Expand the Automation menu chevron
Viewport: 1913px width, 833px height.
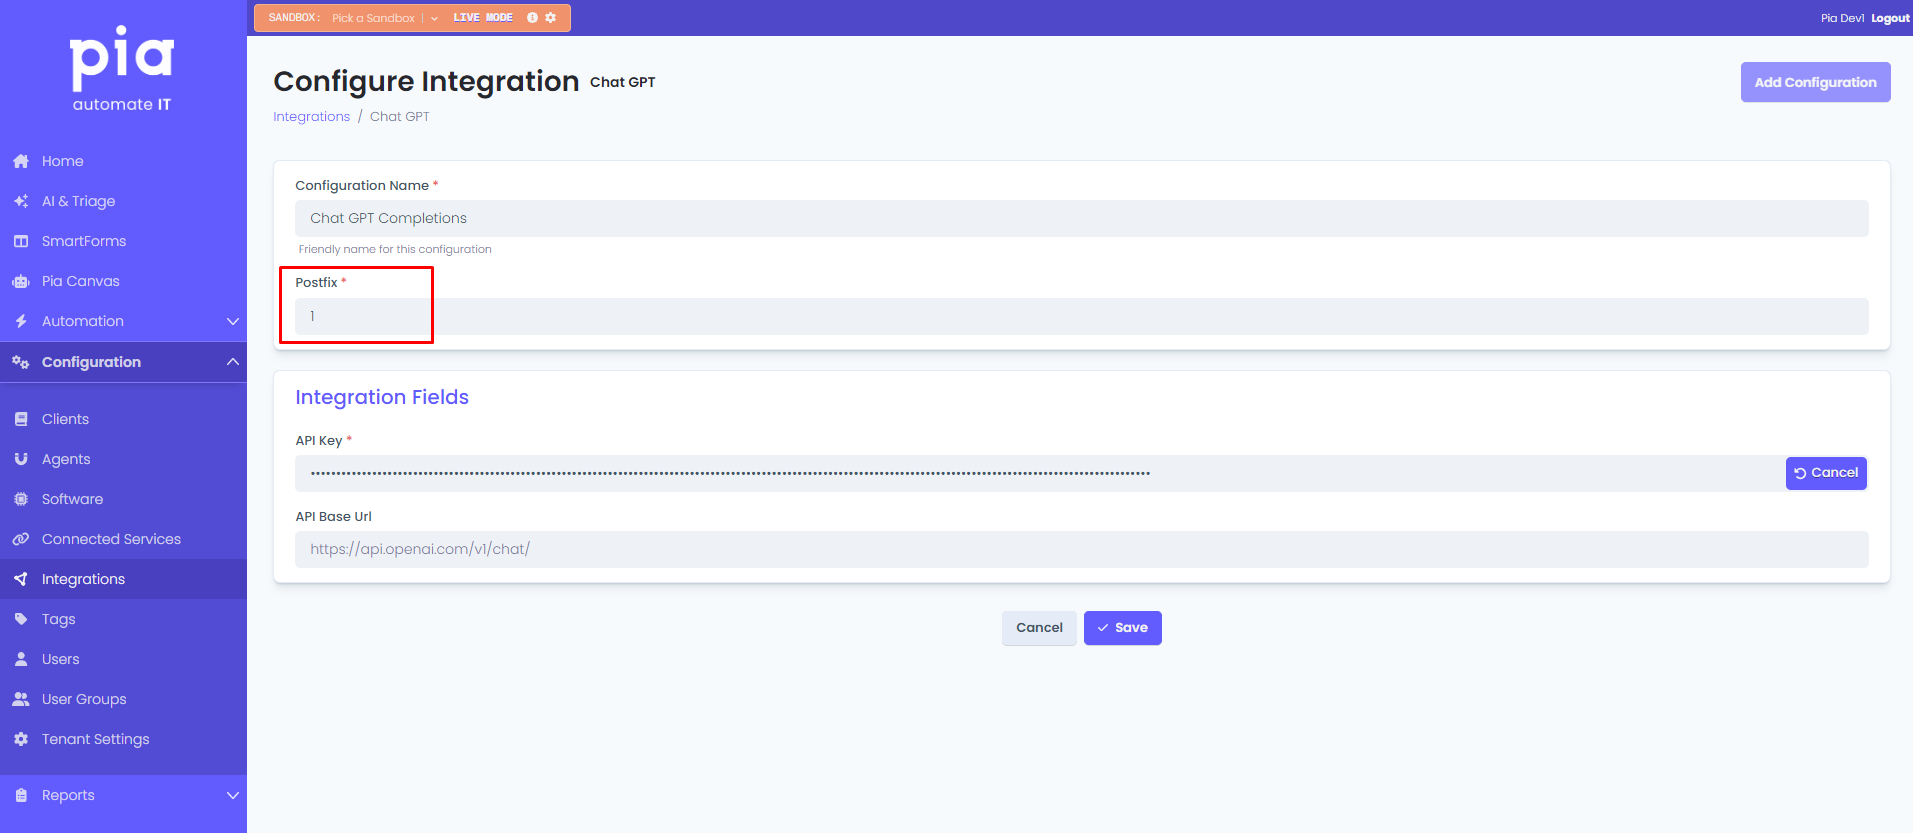click(233, 321)
